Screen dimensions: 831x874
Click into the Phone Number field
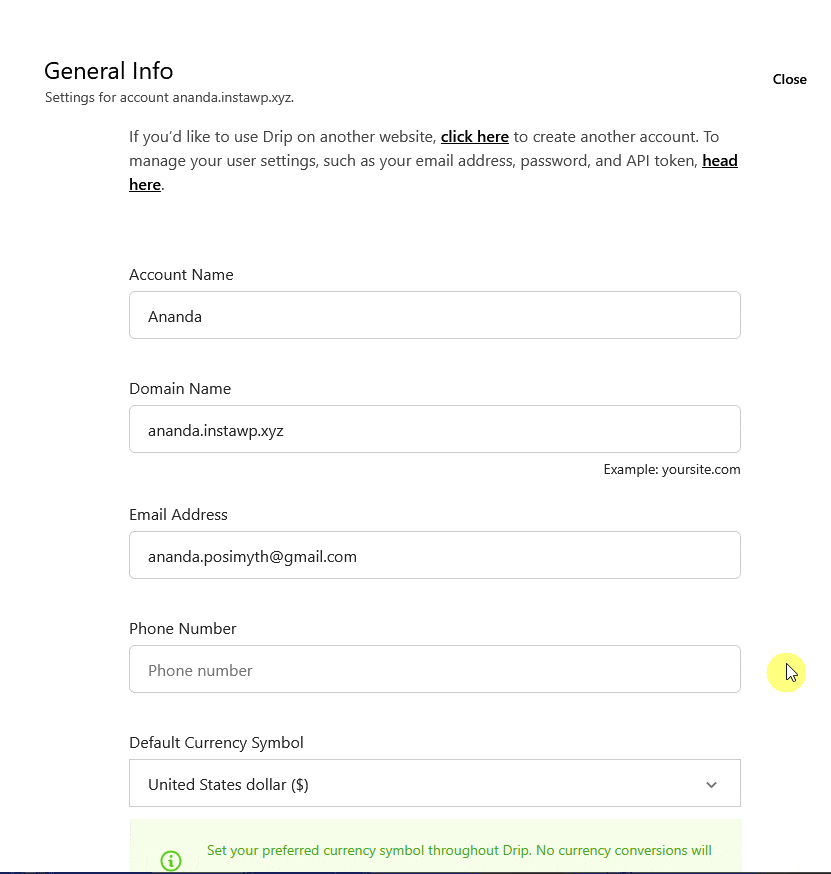434,669
